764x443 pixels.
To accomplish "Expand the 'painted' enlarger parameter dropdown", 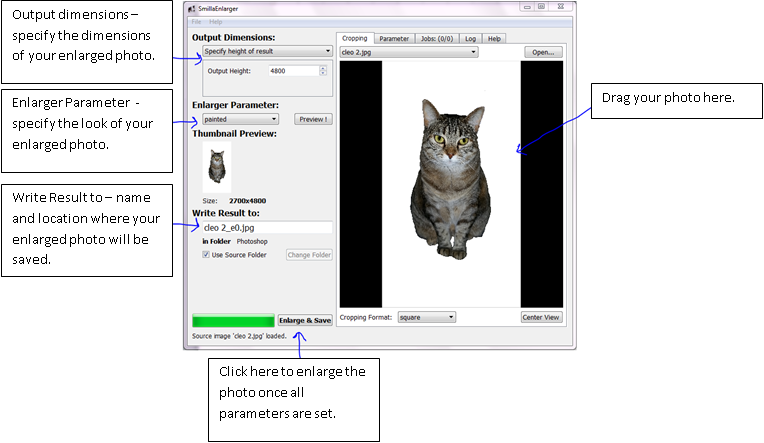I will tap(240, 119).
